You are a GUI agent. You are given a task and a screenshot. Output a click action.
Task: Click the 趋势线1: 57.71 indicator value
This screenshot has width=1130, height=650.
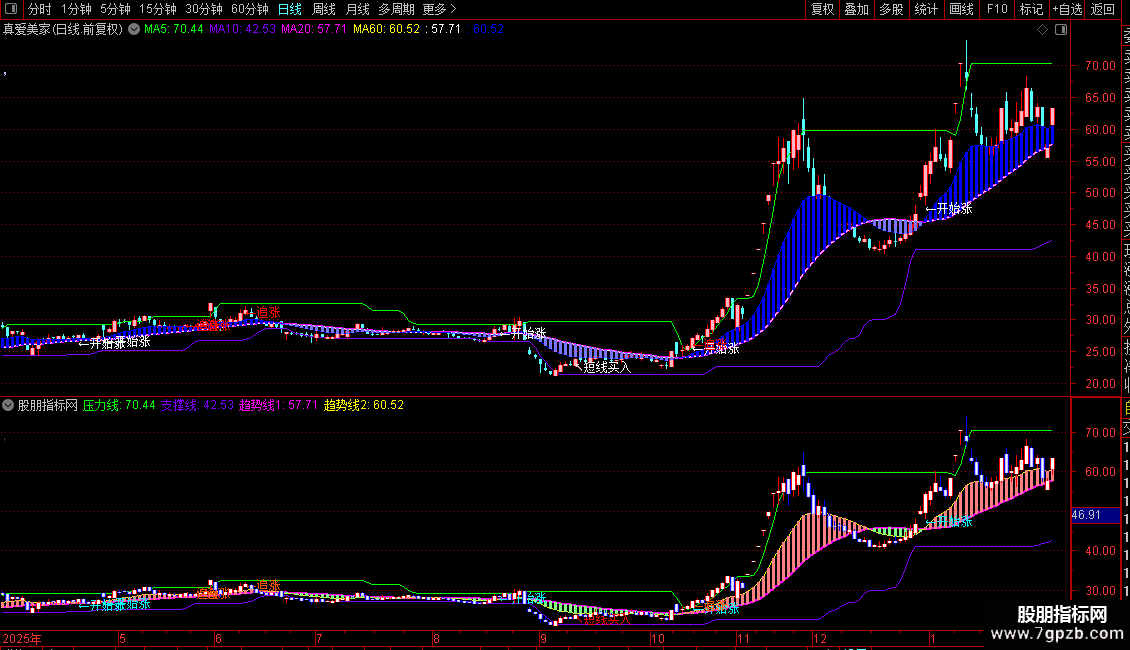(x=278, y=405)
